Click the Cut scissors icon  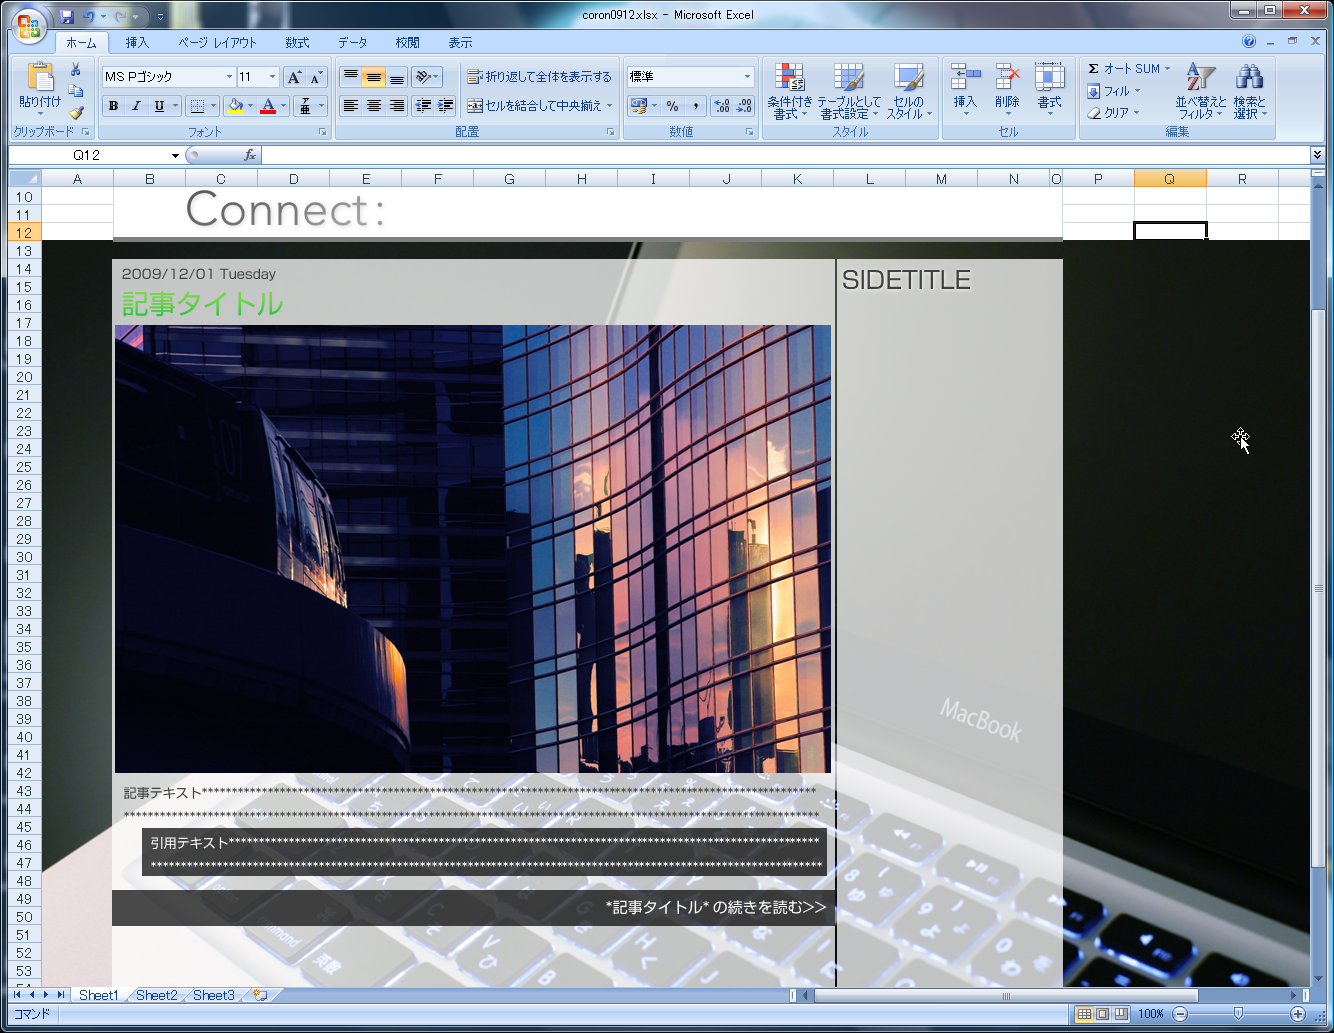(x=75, y=70)
